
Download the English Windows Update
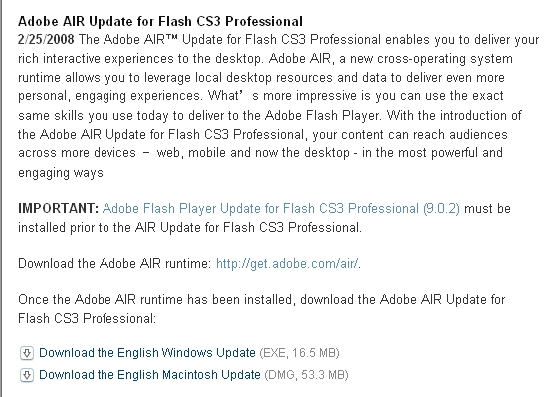147,353
